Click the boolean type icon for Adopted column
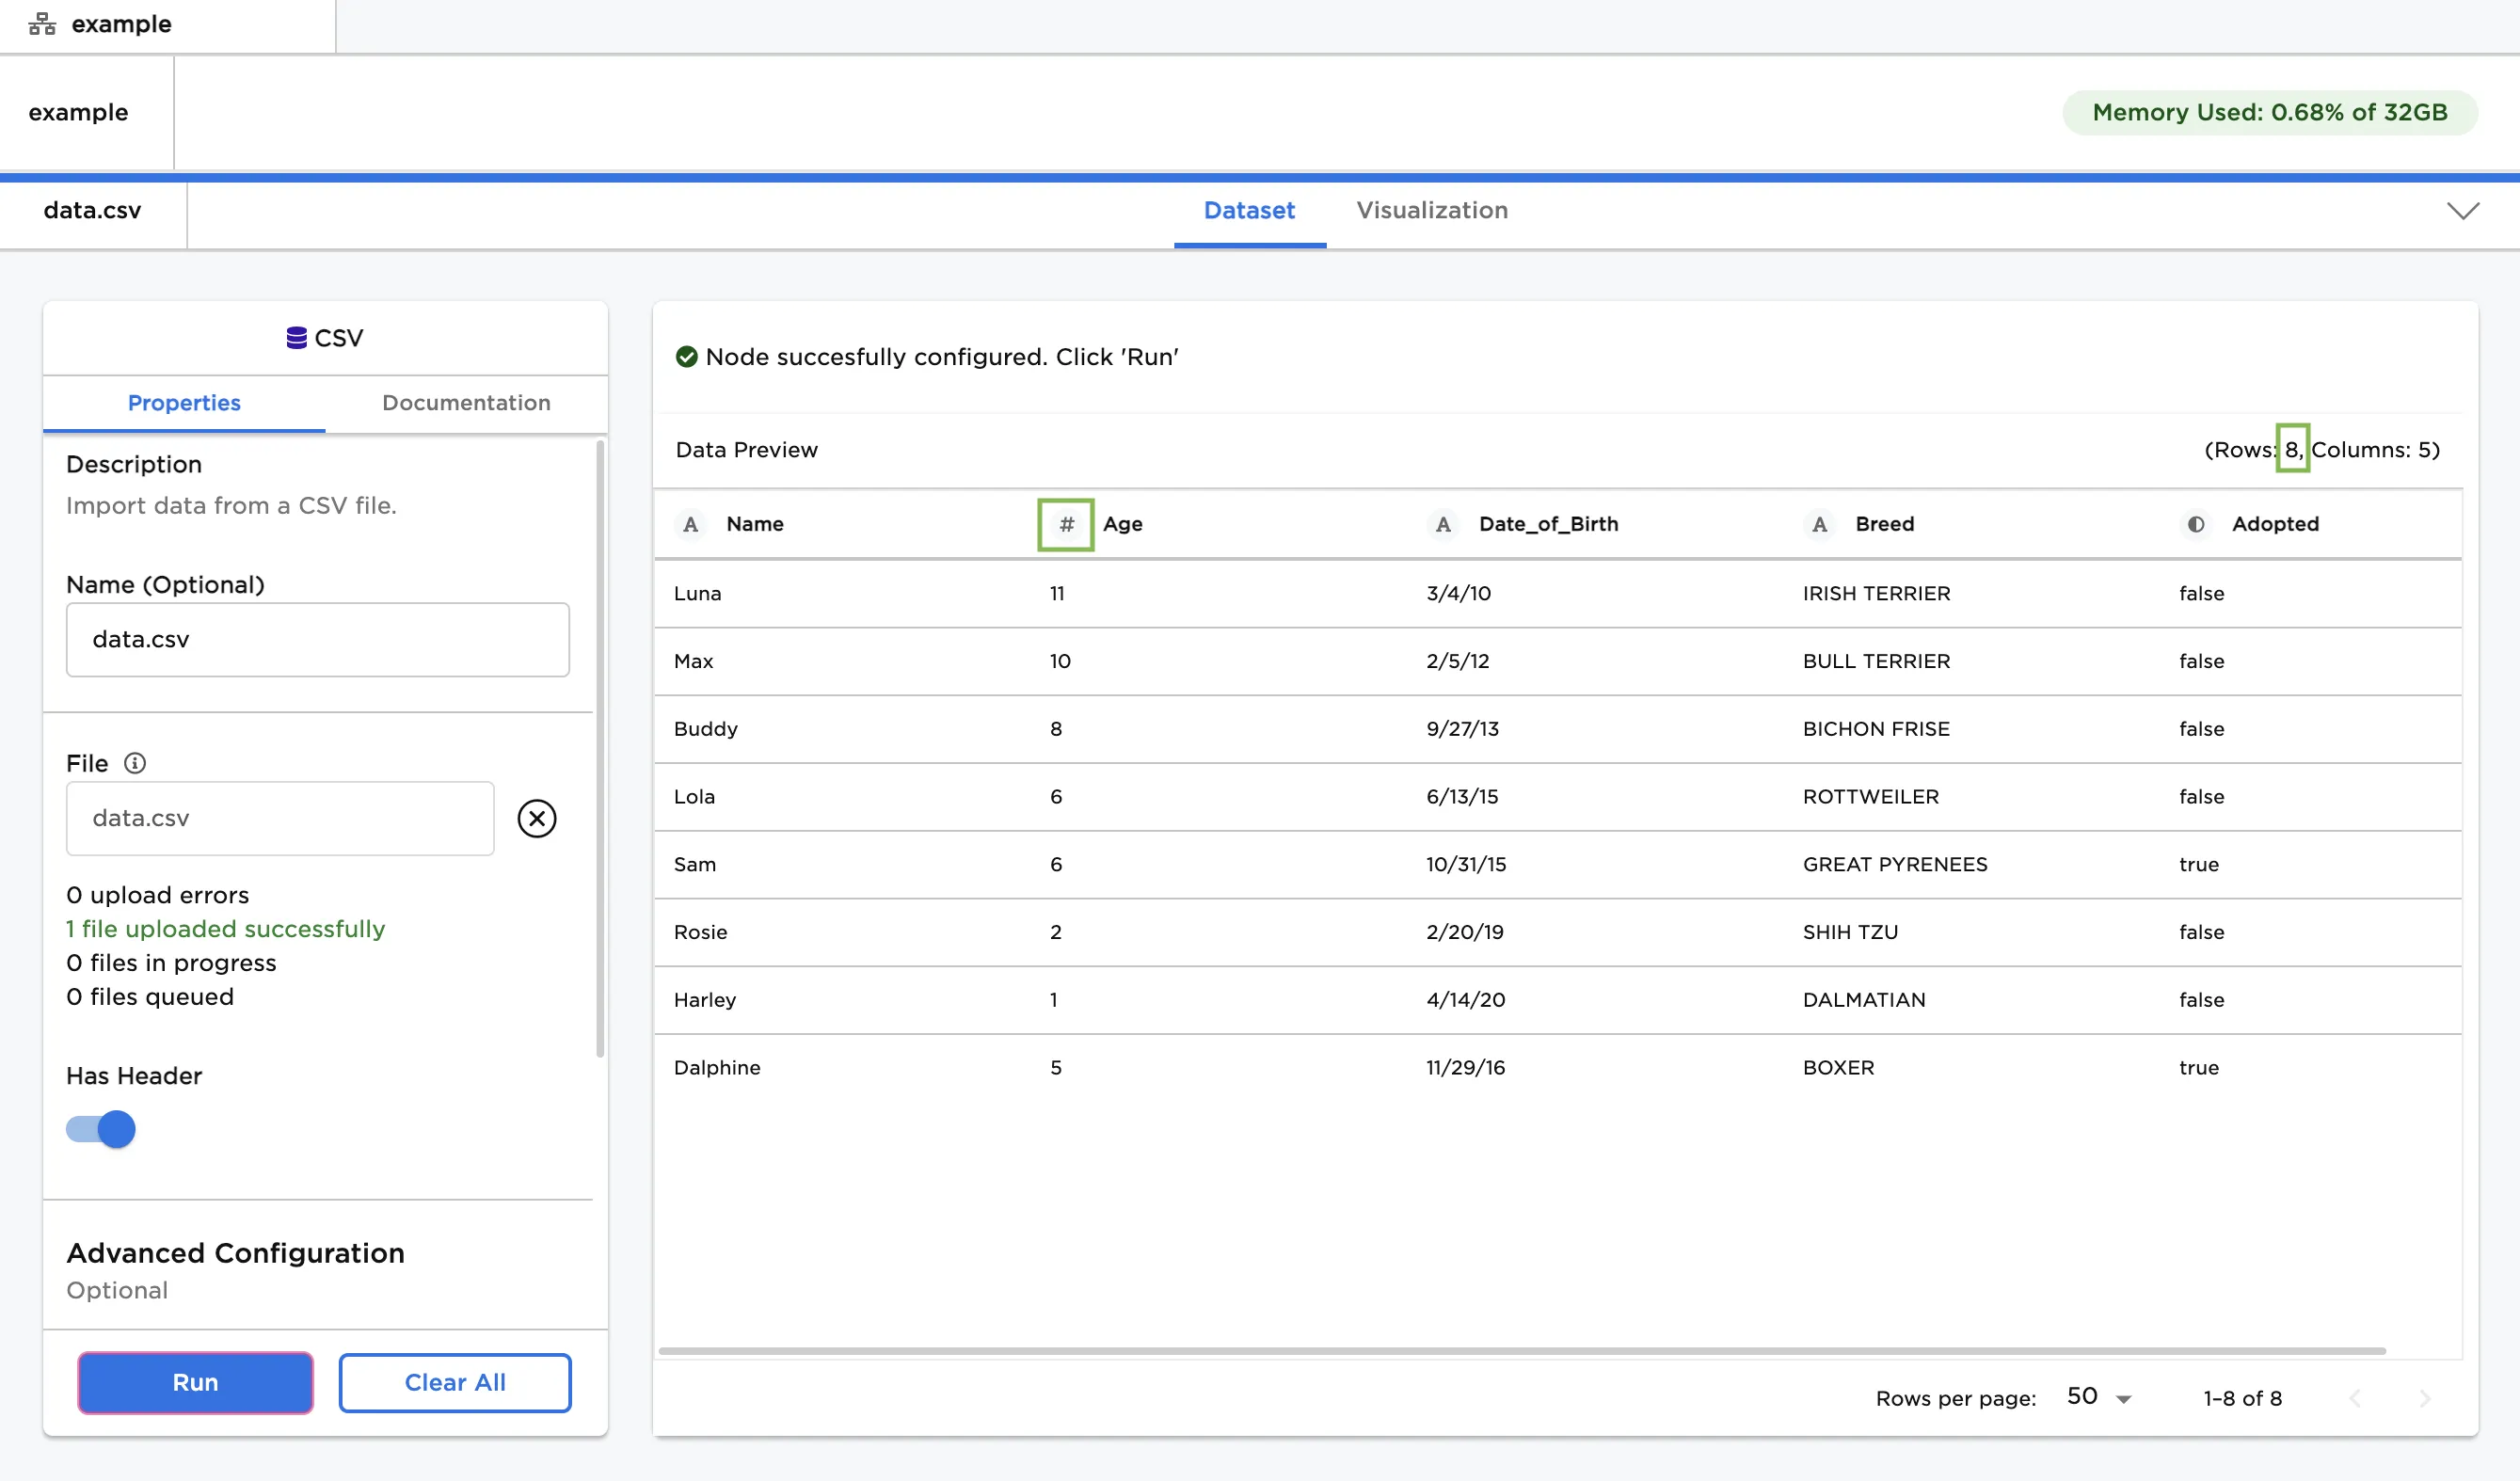Screen dimensions: 2520x1481 click(x=2196, y=524)
